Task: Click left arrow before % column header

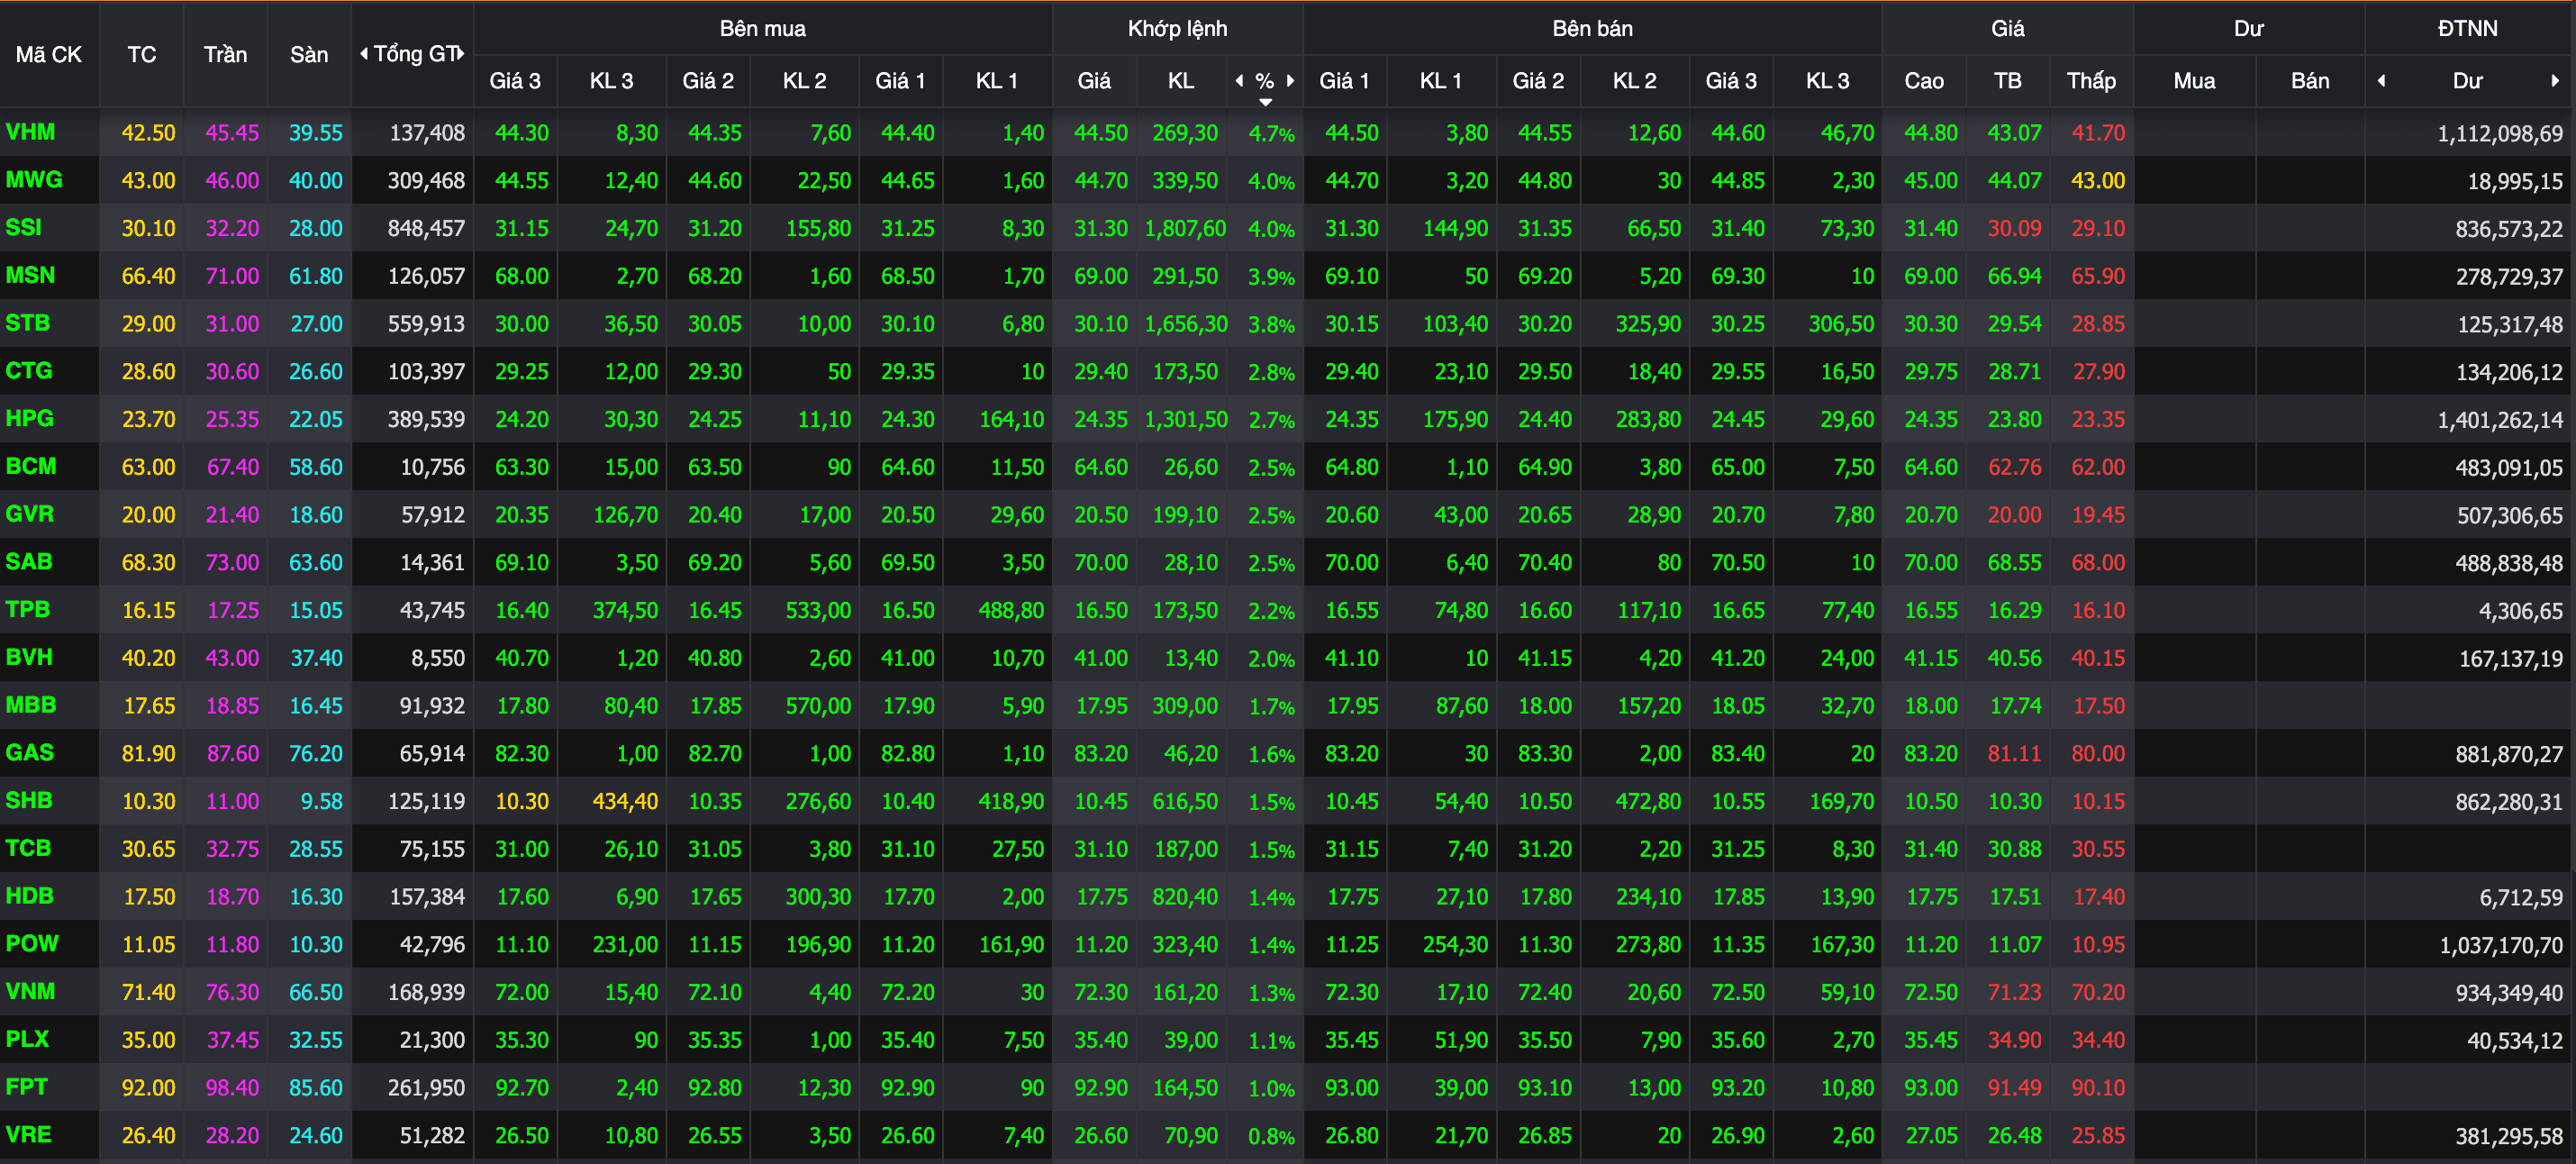Action: coord(1240,81)
